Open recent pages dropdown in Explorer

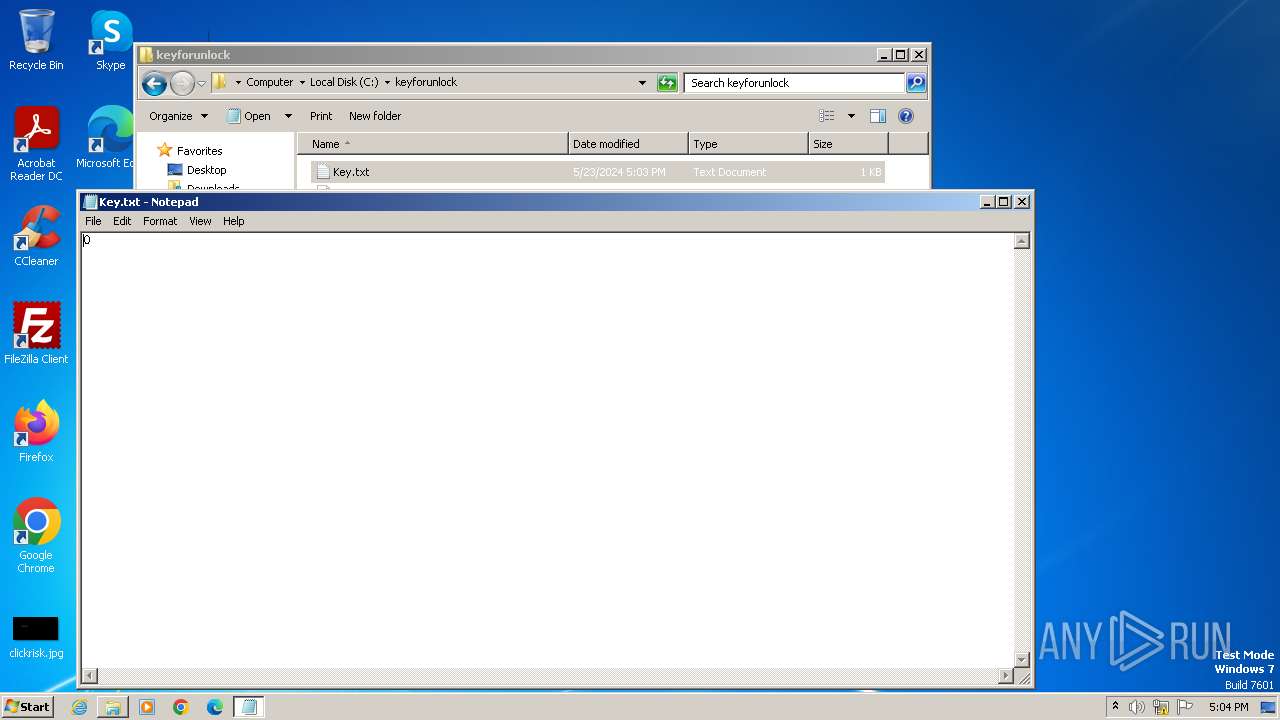point(201,83)
